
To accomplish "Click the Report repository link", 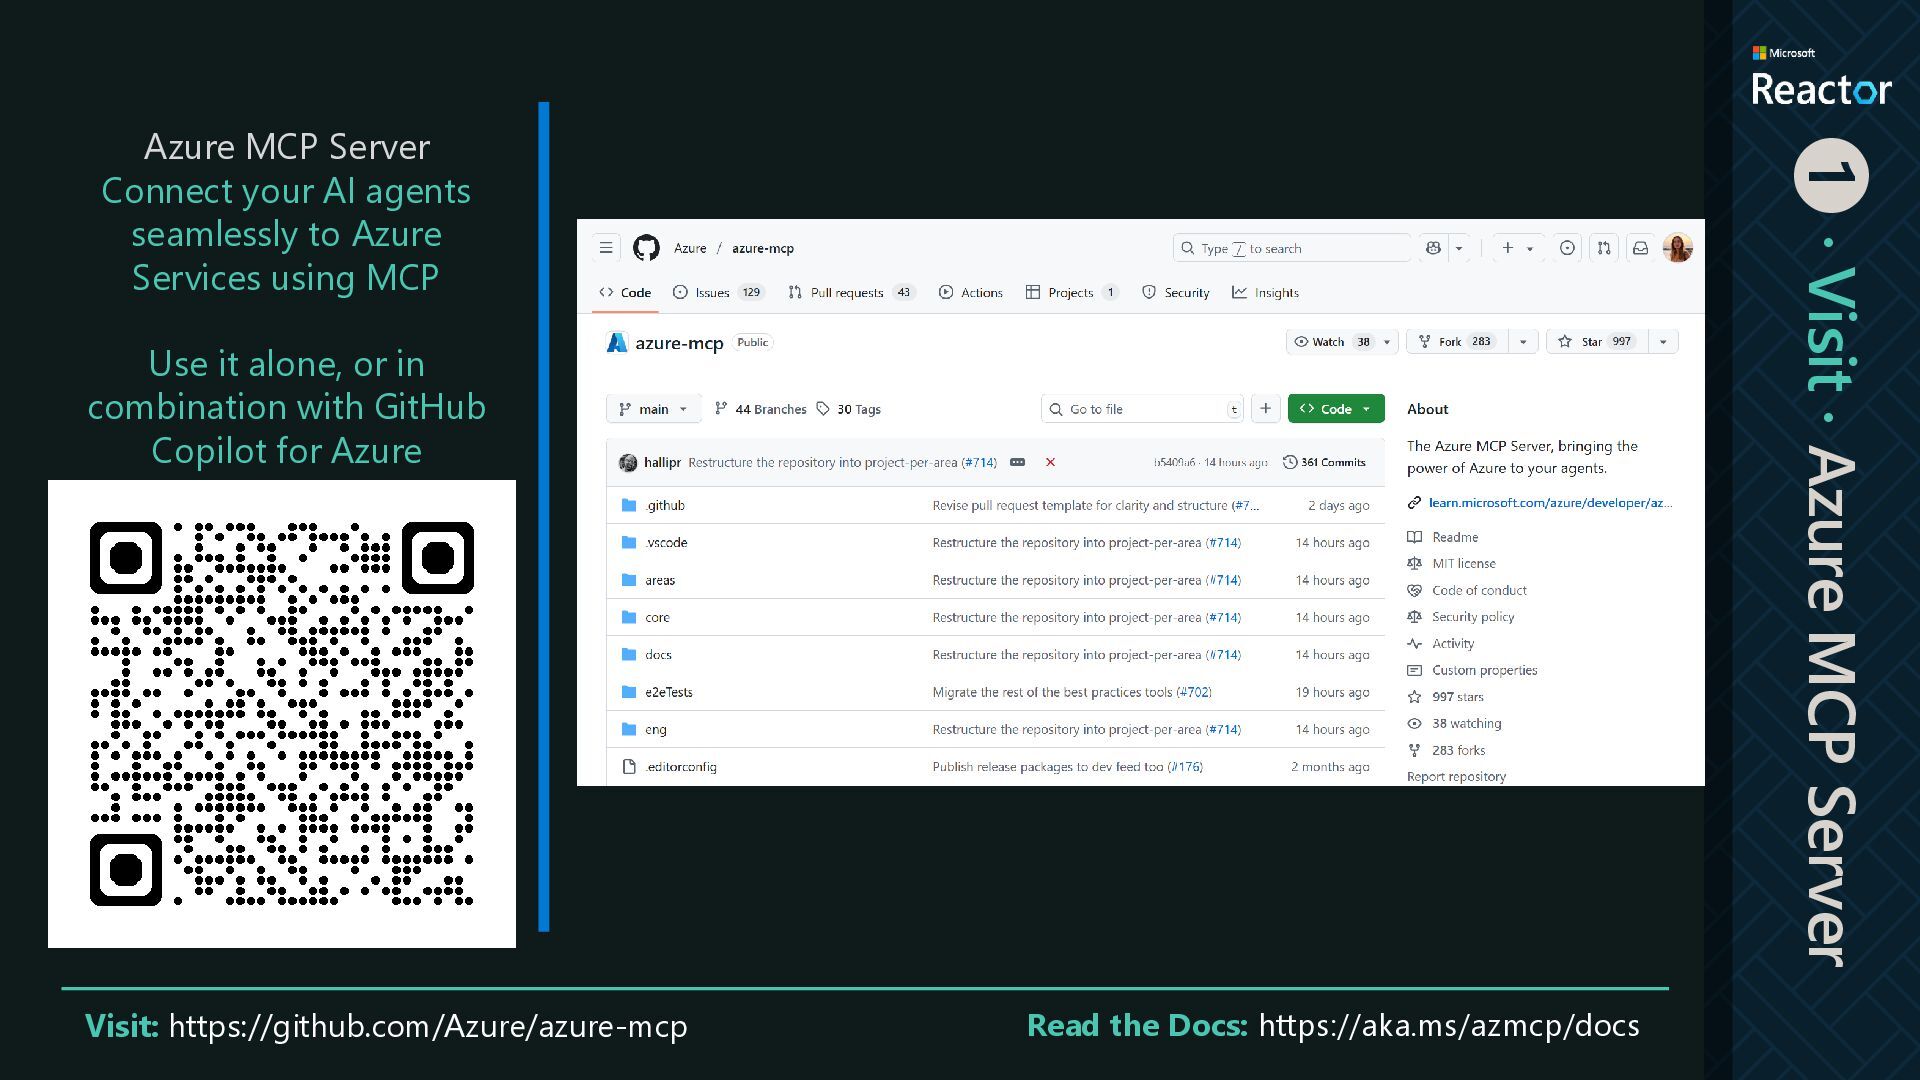I will coord(1456,776).
